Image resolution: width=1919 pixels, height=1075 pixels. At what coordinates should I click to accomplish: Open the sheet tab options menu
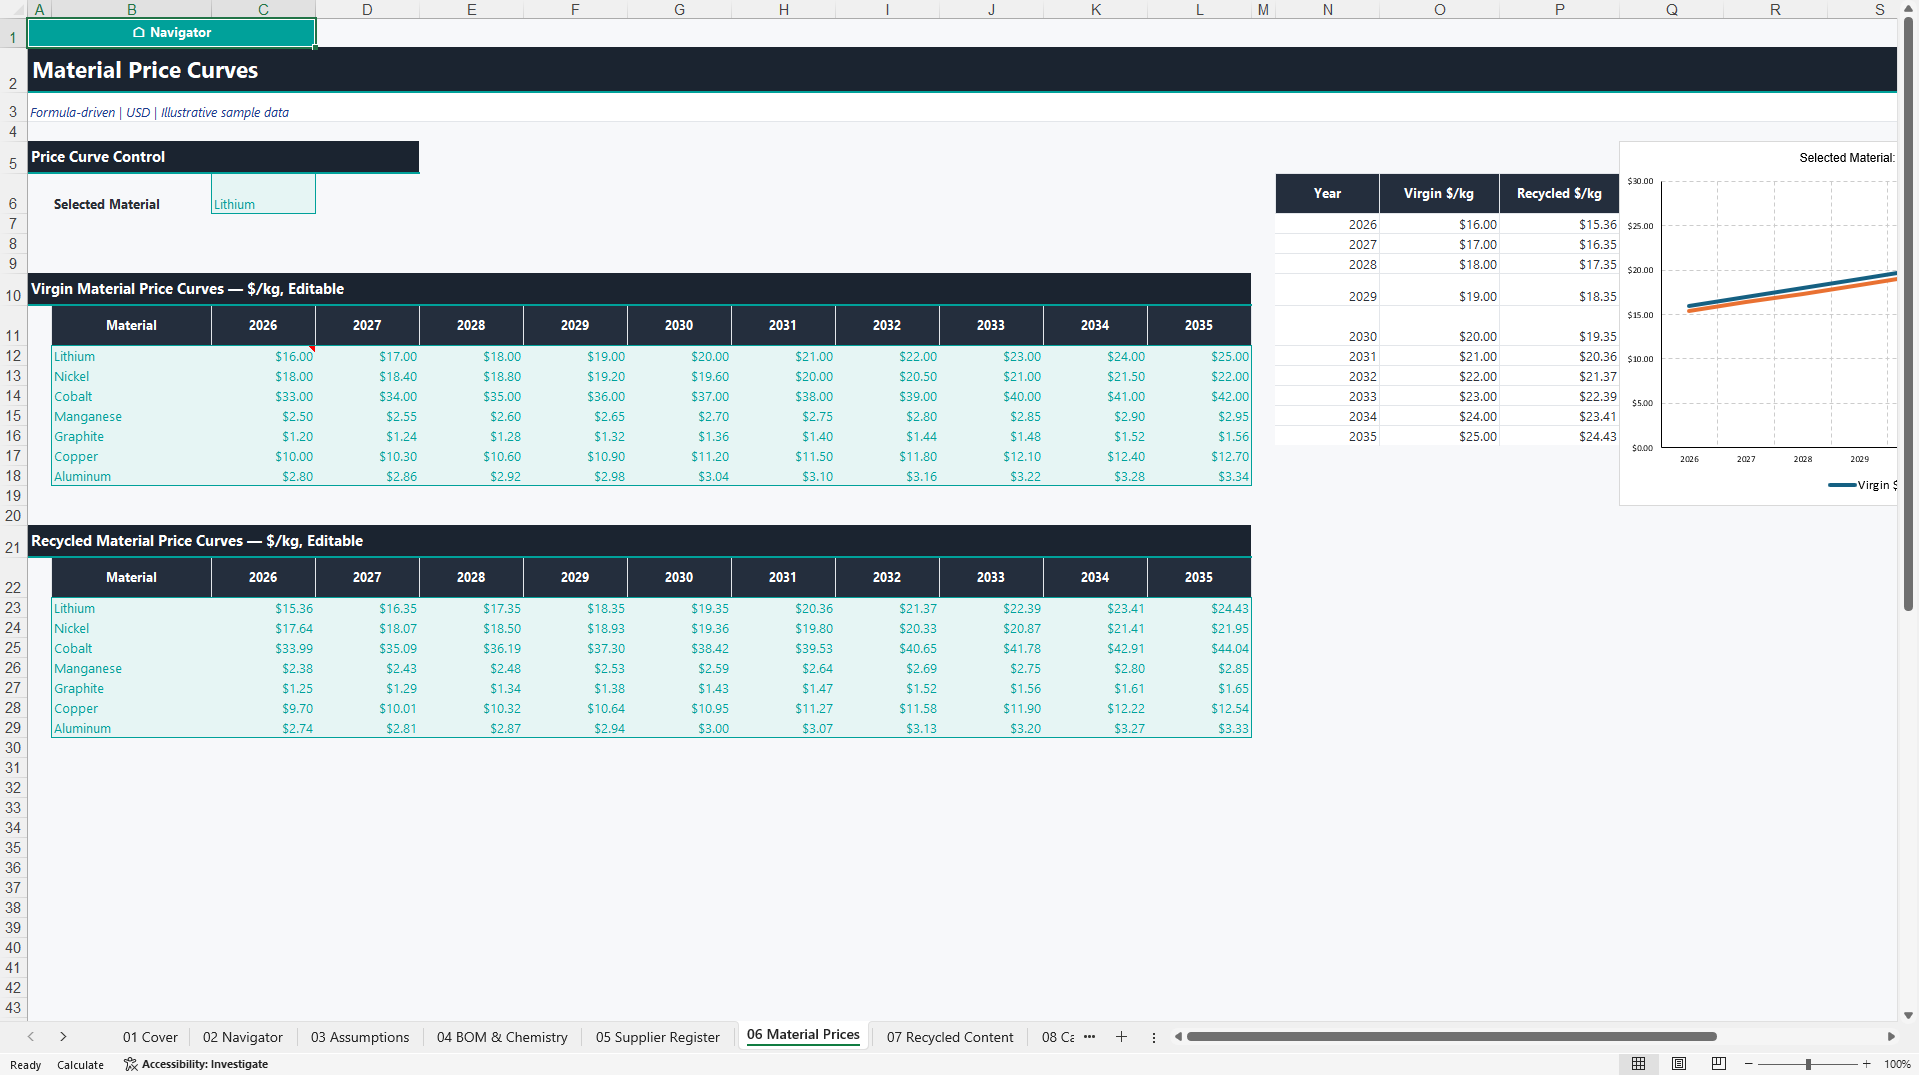click(1153, 1037)
